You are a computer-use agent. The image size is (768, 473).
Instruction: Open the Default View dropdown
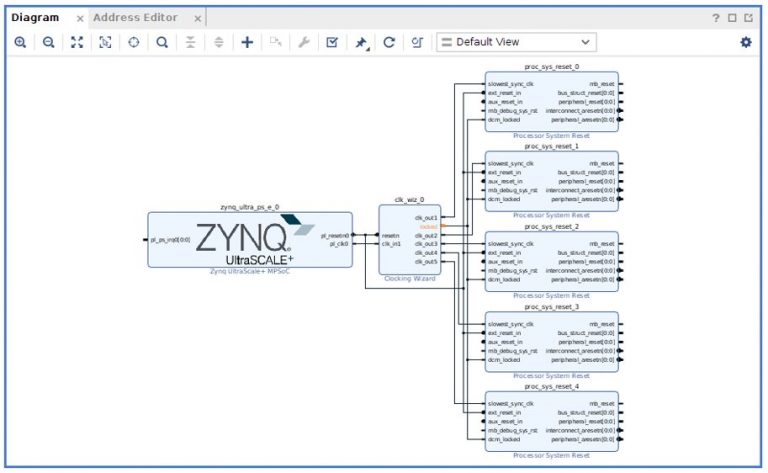(516, 42)
